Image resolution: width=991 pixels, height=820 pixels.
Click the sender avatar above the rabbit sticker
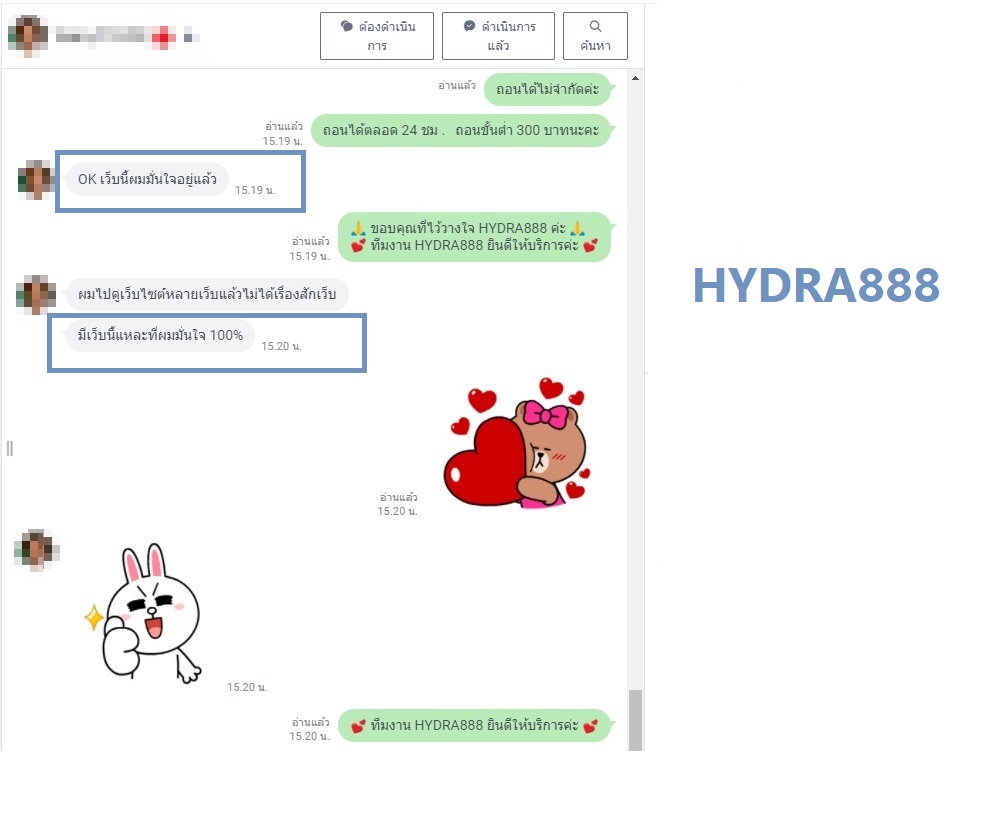(36, 550)
